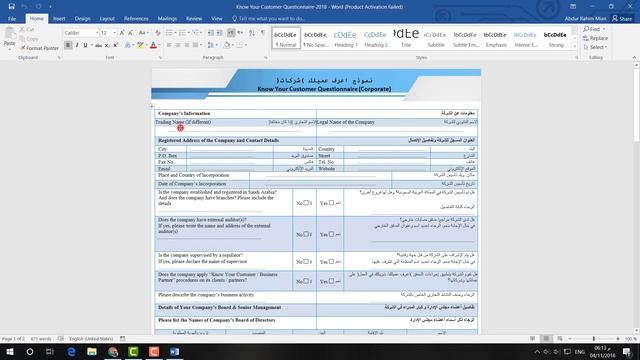
Task: Apply strikethrough to text
Action: tap(98, 45)
